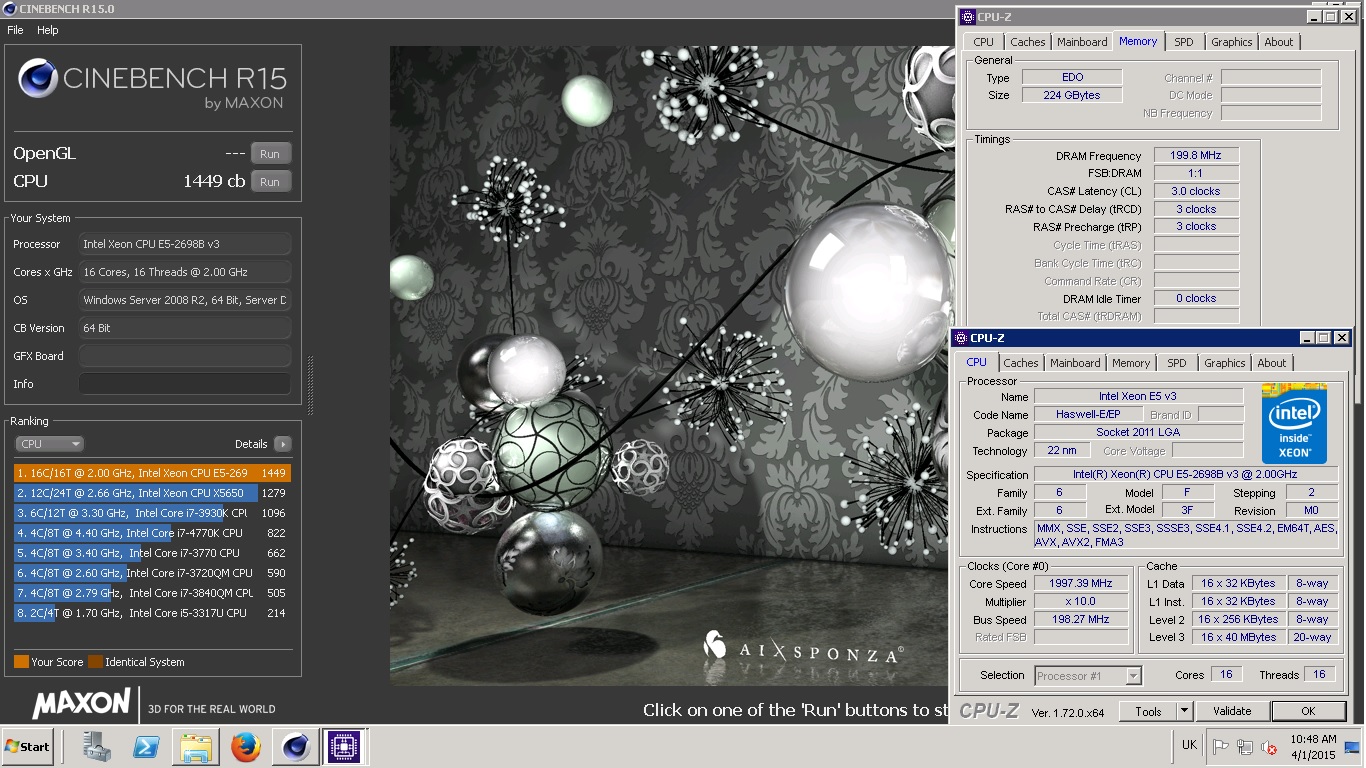Open Memory tab in front CPU-Z window
This screenshot has width=1366, height=768.
1131,363
